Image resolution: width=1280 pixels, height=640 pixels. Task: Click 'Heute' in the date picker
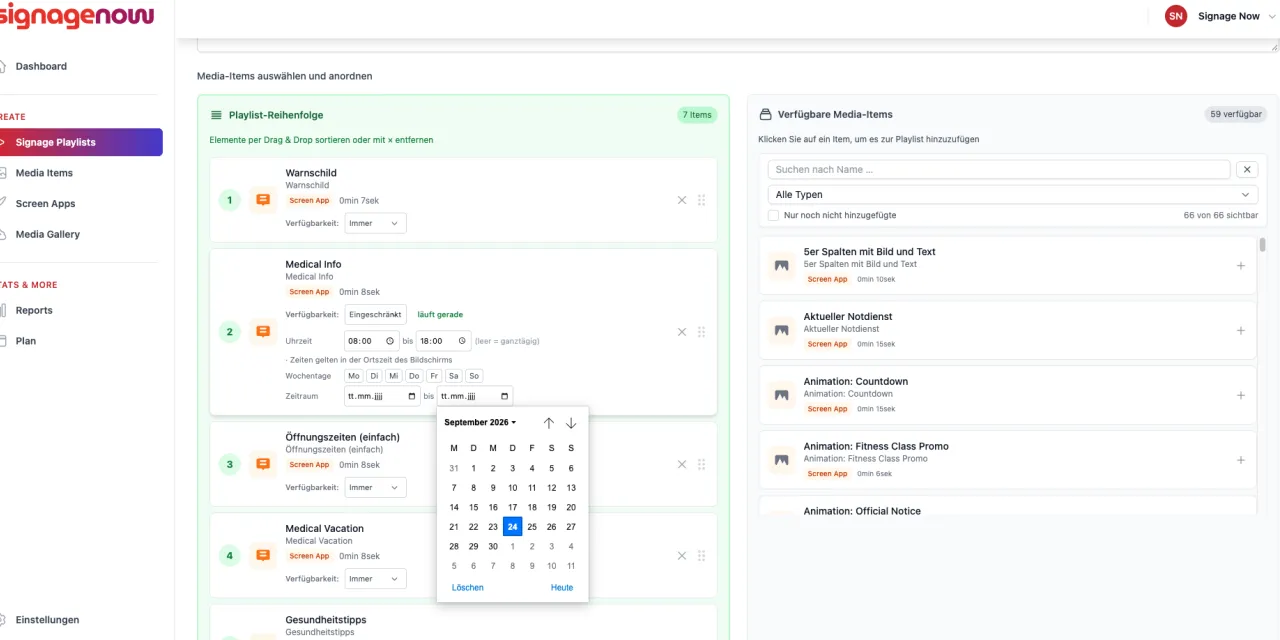pyautogui.click(x=562, y=588)
